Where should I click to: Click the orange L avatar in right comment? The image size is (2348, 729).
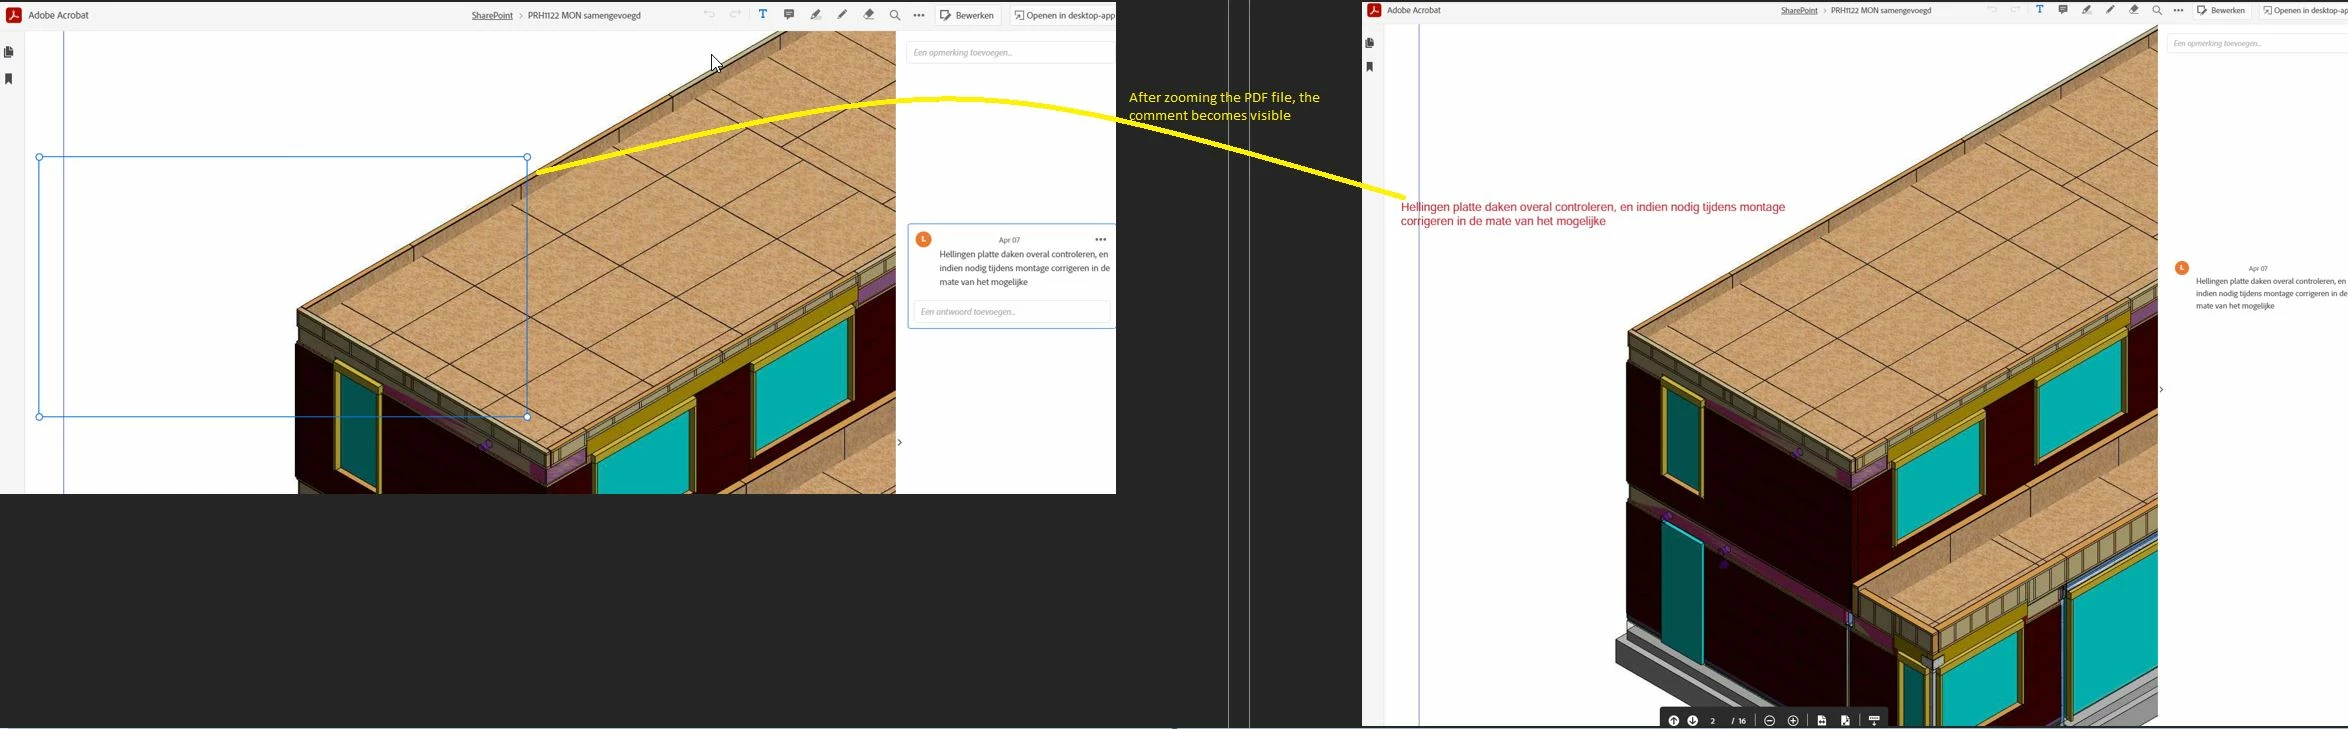click(2182, 268)
